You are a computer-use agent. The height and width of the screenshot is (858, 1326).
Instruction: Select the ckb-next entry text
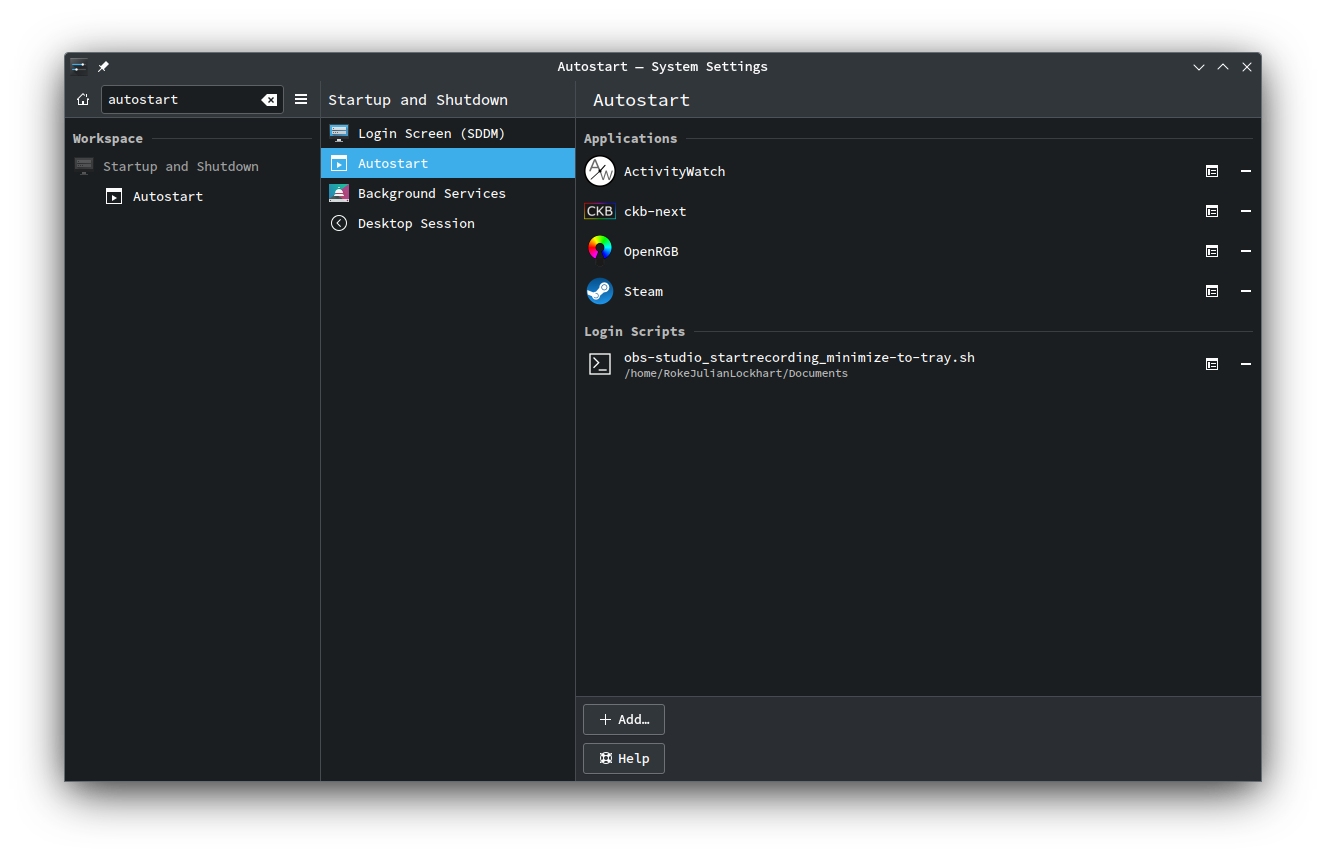pyautogui.click(x=655, y=211)
